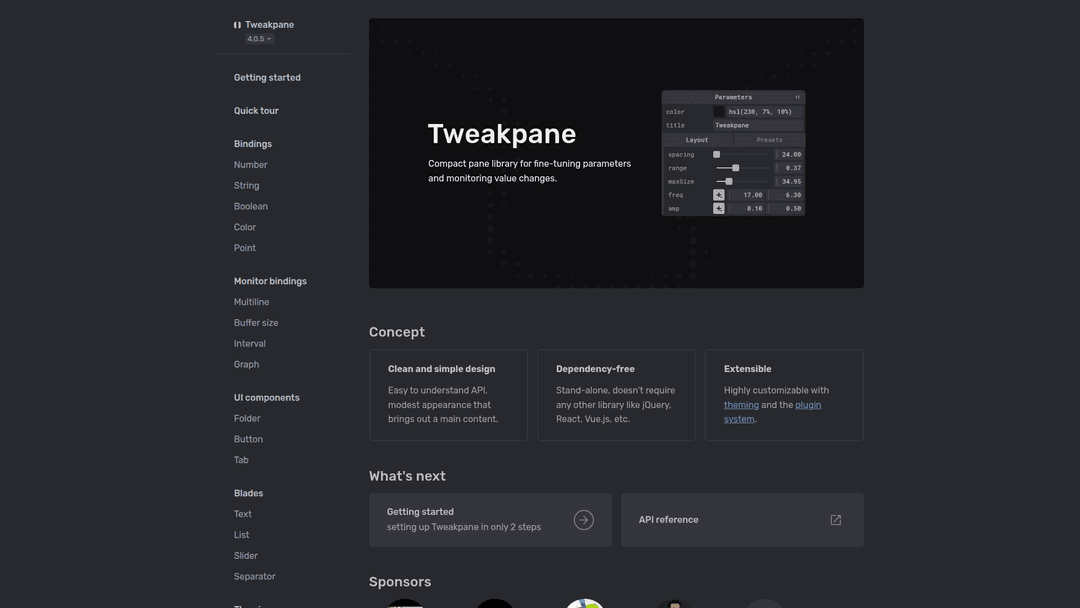
Task: Click the maxSize slider handle
Action: (x=729, y=182)
